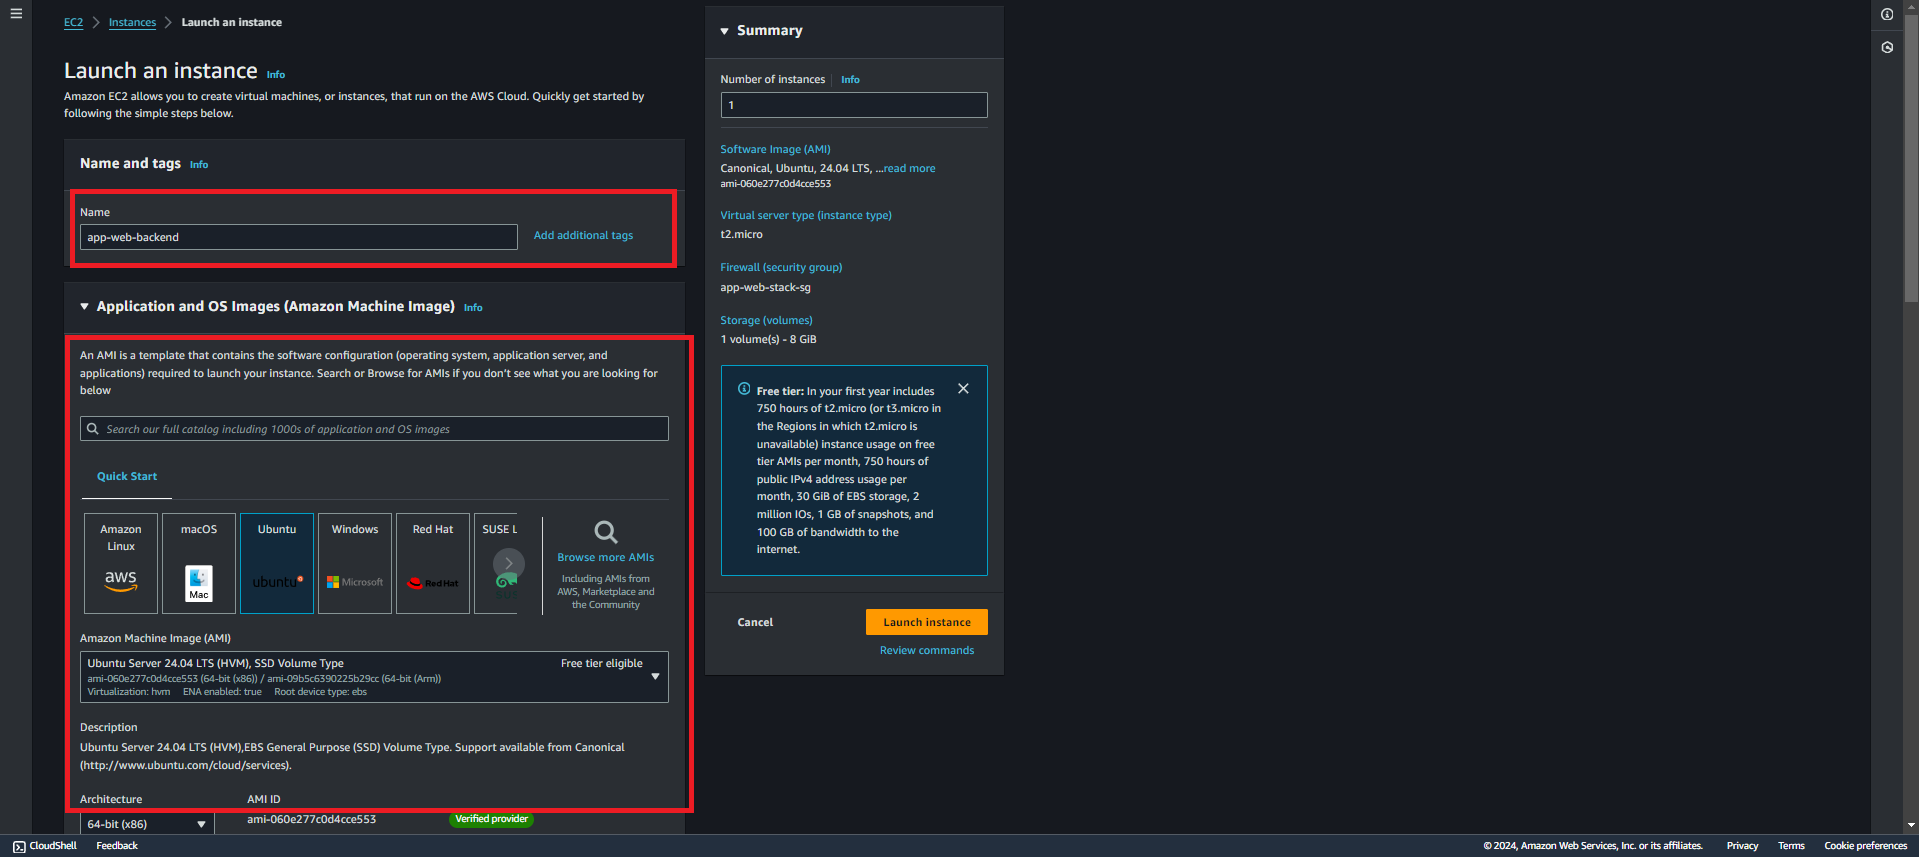
Task: Click the next arrow on the AMI carousel
Action: click(x=508, y=563)
